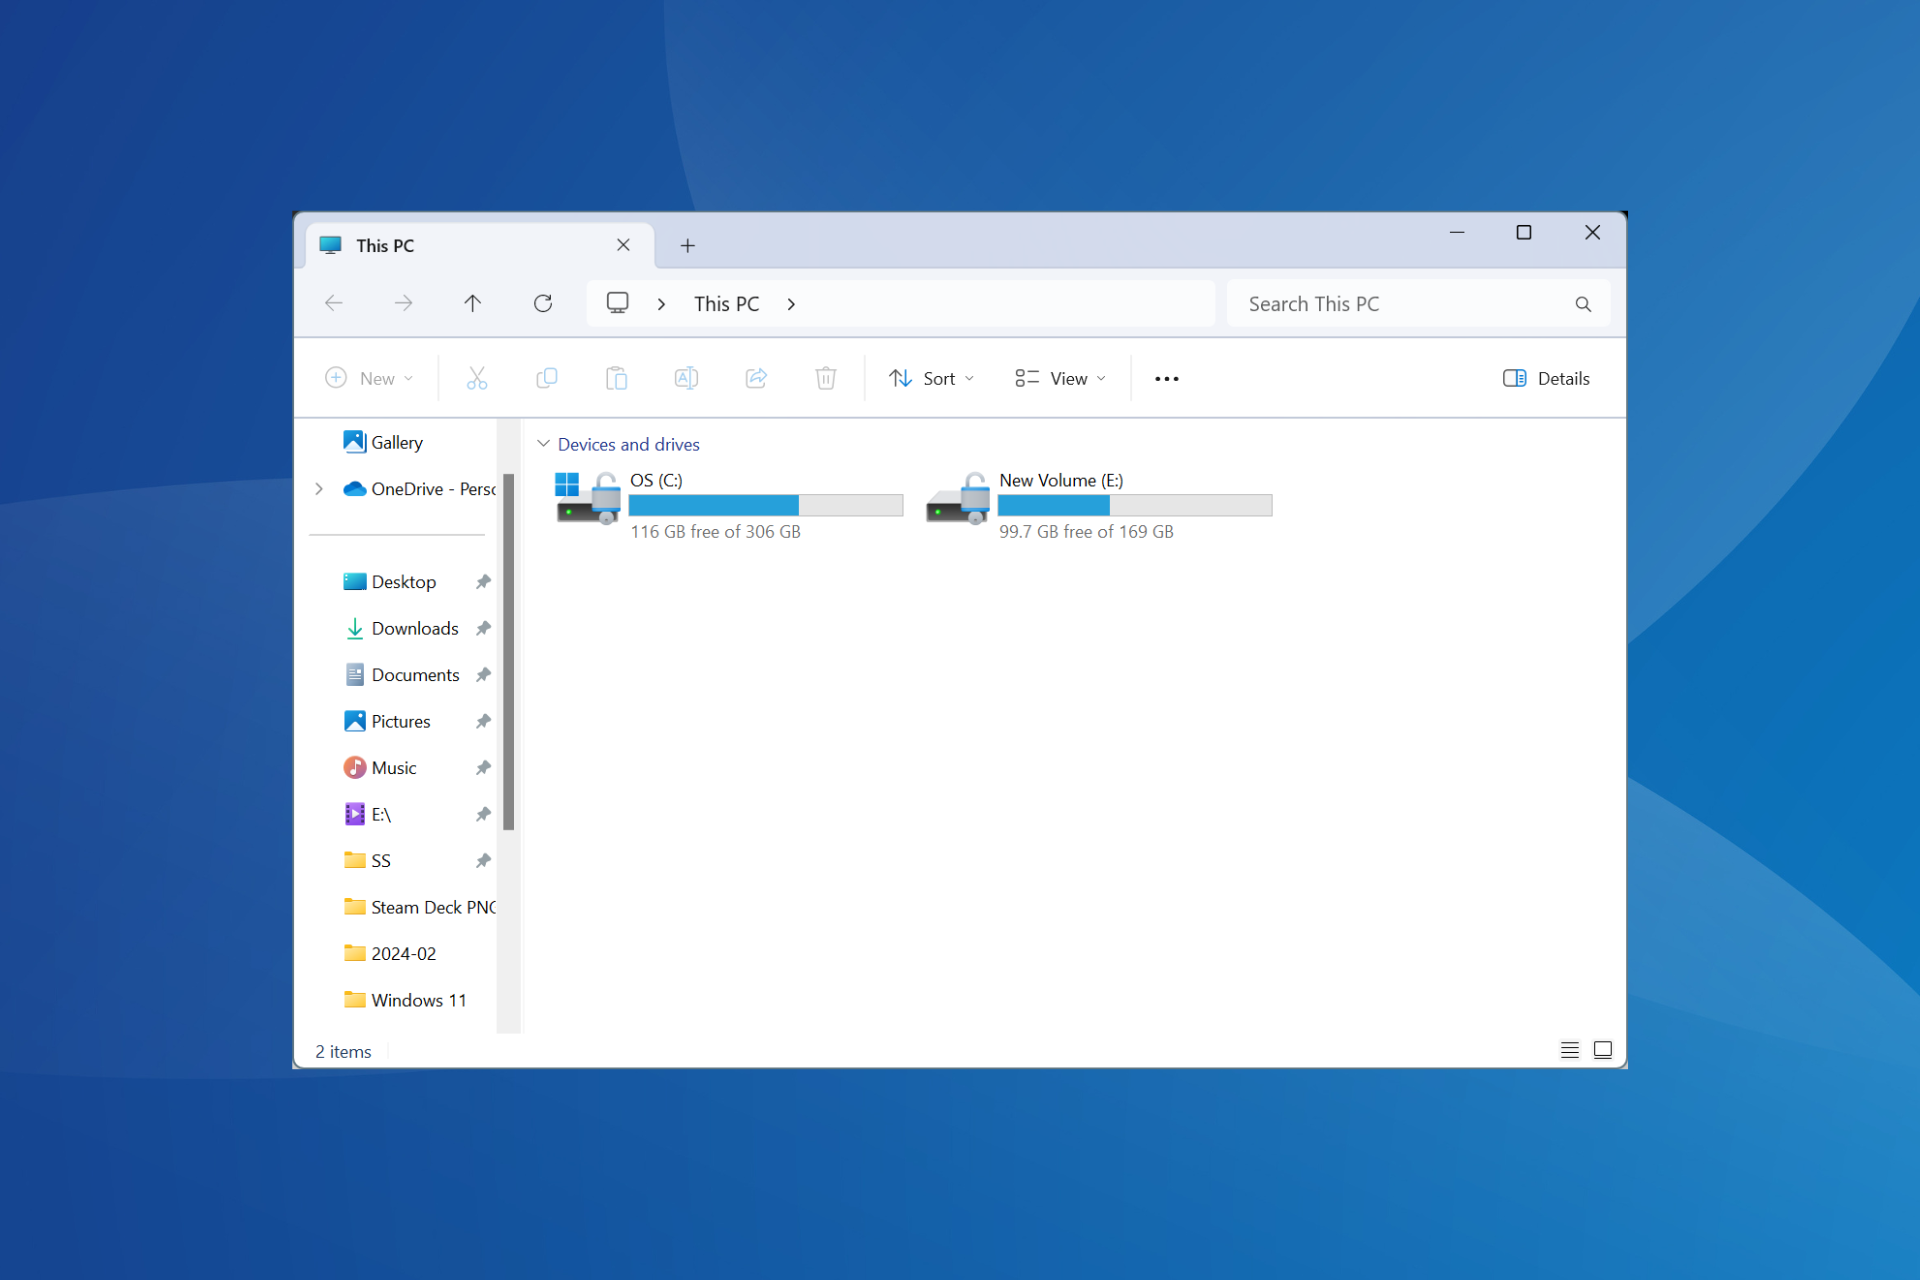This screenshot has width=1920, height=1280.
Task: Click the pin icon beside Pictures
Action: [483, 721]
